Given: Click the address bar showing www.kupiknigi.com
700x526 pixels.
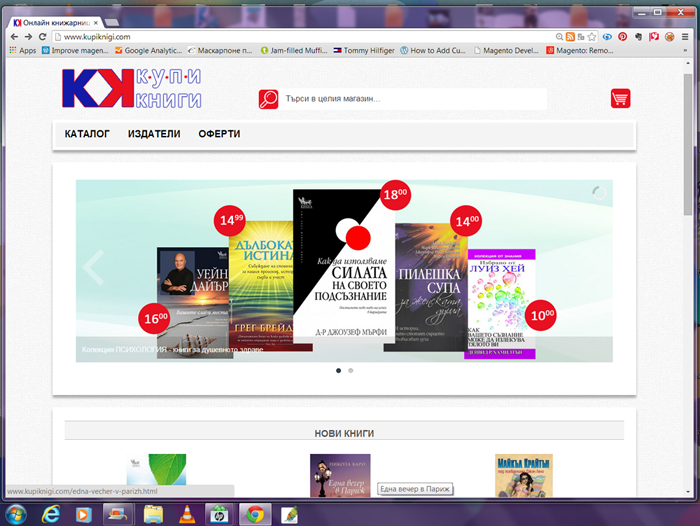Looking at the screenshot, I should click(x=304, y=37).
